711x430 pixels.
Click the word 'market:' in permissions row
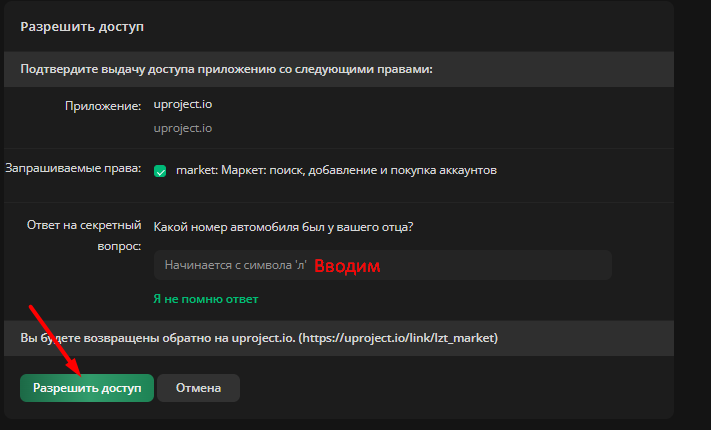196,170
